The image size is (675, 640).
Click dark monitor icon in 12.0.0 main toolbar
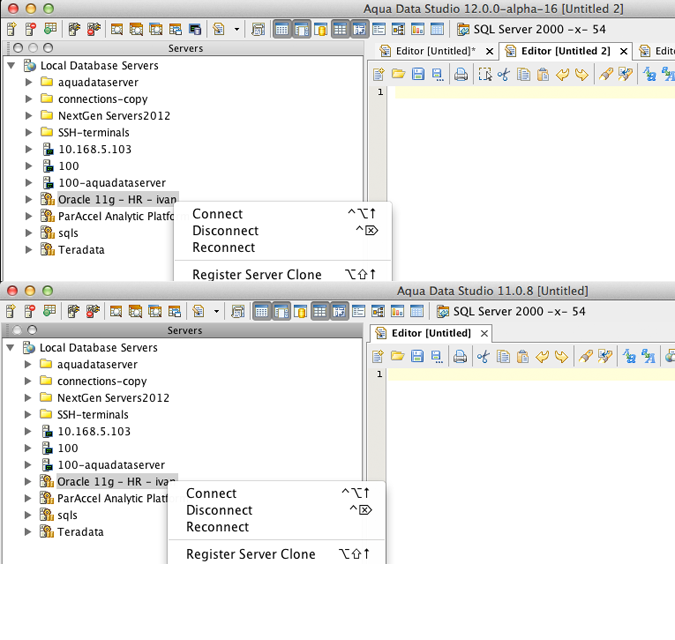point(195,29)
